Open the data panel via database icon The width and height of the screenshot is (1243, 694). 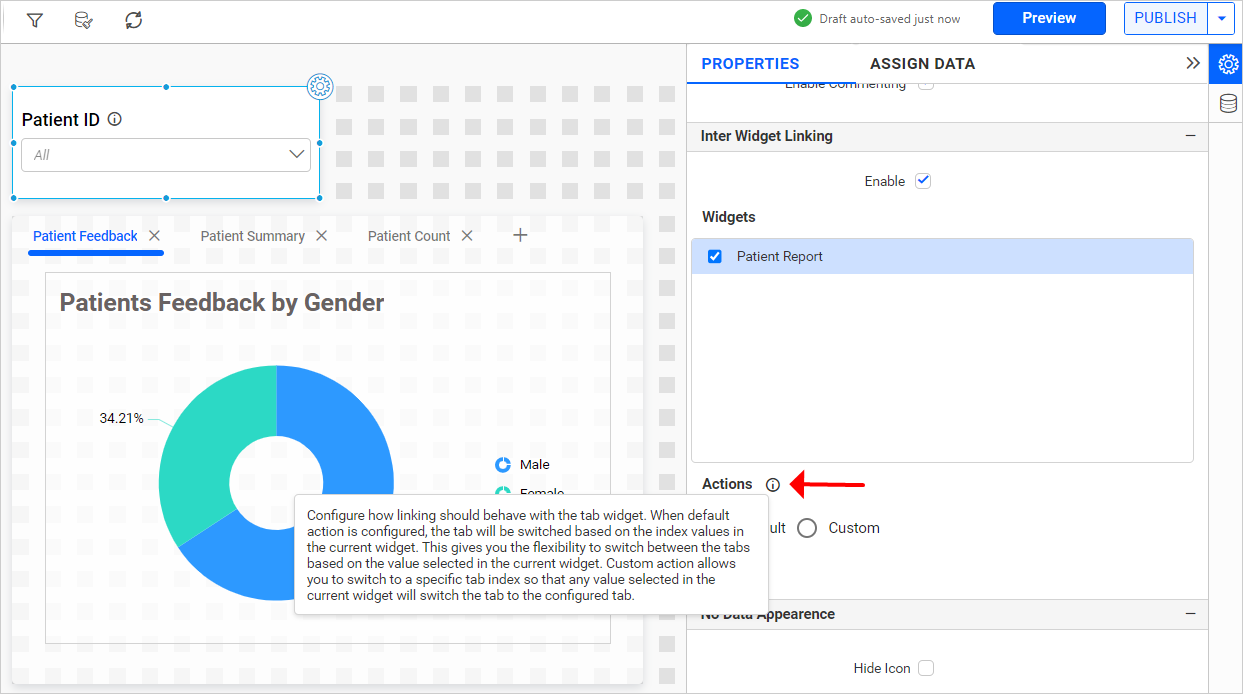pyautogui.click(x=1227, y=102)
